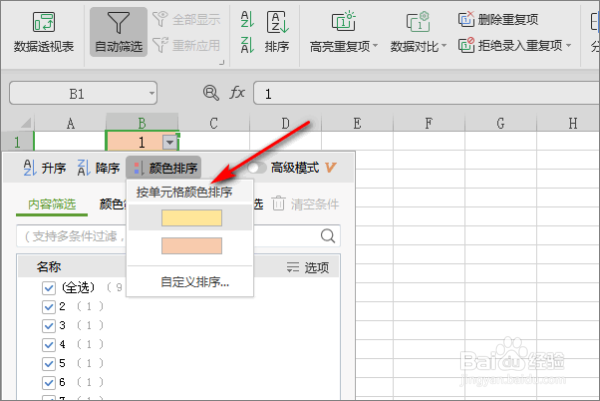Uncheck the checkbox for value 6
Image resolution: width=600 pixels, height=401 pixels.
(49, 382)
